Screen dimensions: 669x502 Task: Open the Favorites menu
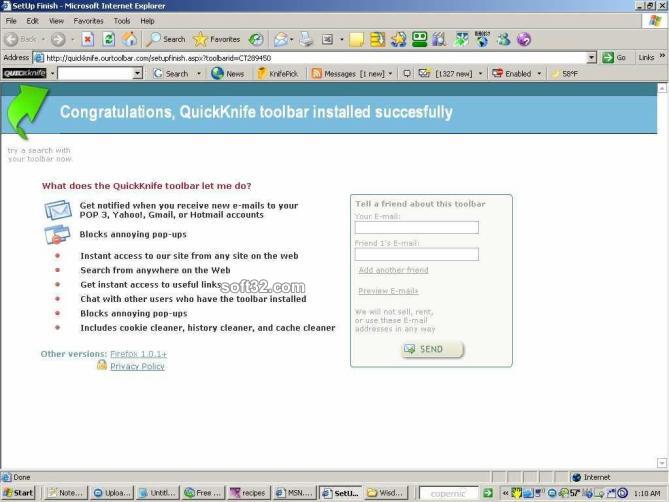(x=88, y=21)
